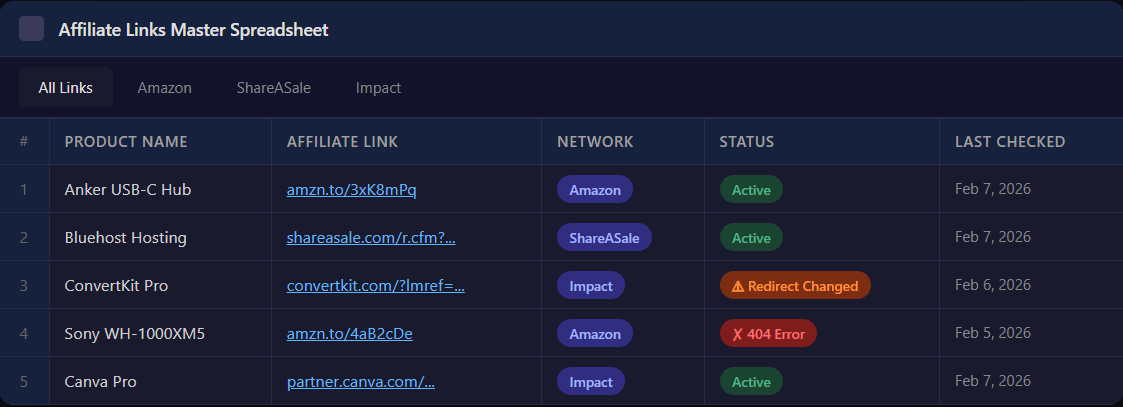The image size is (1123, 407).
Task: Select row number 2
Action: coord(24,237)
